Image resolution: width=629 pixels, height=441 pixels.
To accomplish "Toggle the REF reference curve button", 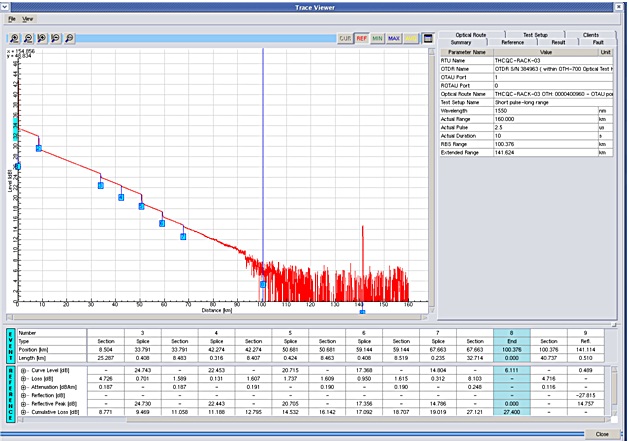I will [361, 39].
